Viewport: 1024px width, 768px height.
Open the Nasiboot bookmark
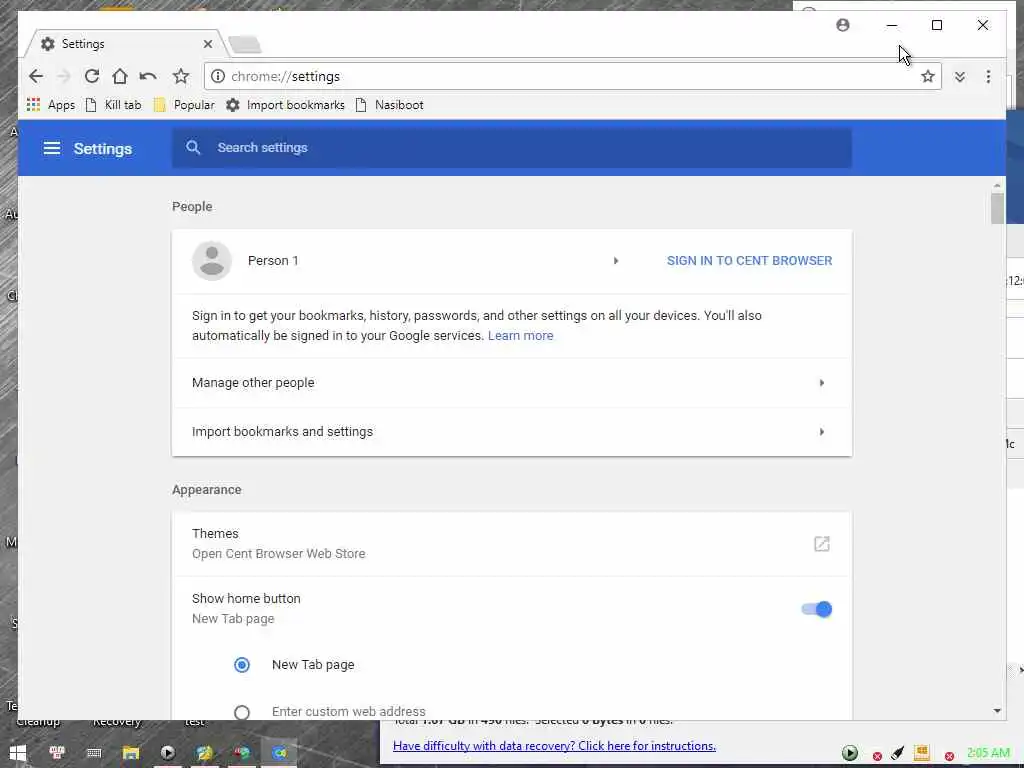click(x=389, y=104)
